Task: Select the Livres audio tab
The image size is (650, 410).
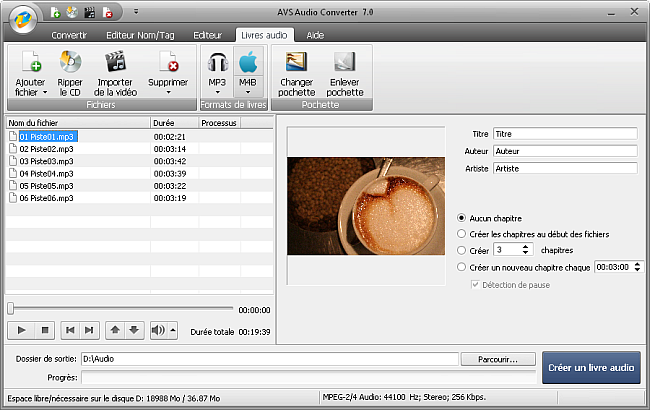Action: click(x=264, y=35)
